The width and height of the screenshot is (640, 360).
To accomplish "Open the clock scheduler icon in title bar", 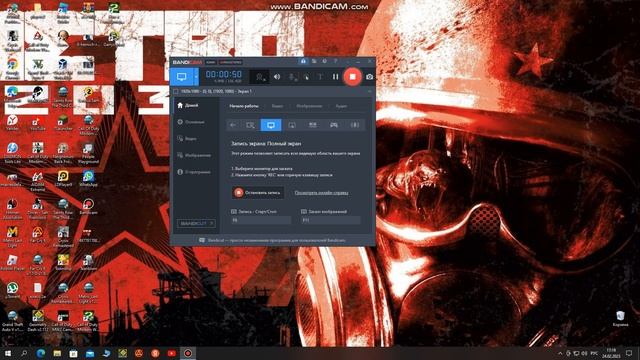I will coord(324,62).
